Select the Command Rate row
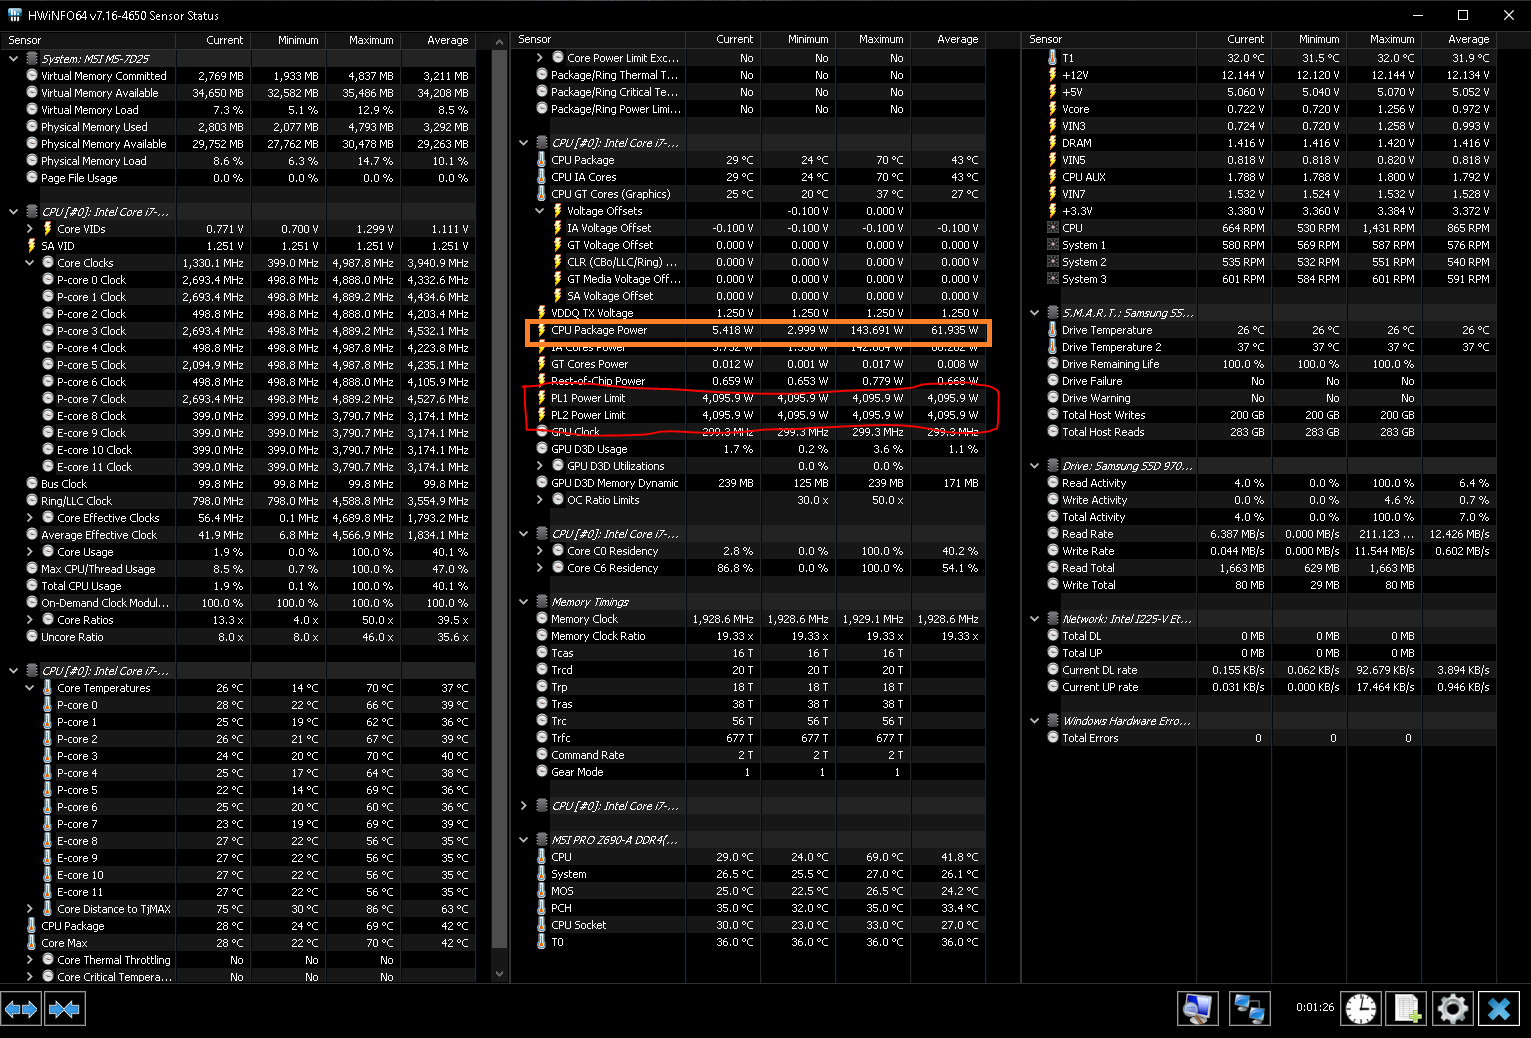 click(x=758, y=755)
